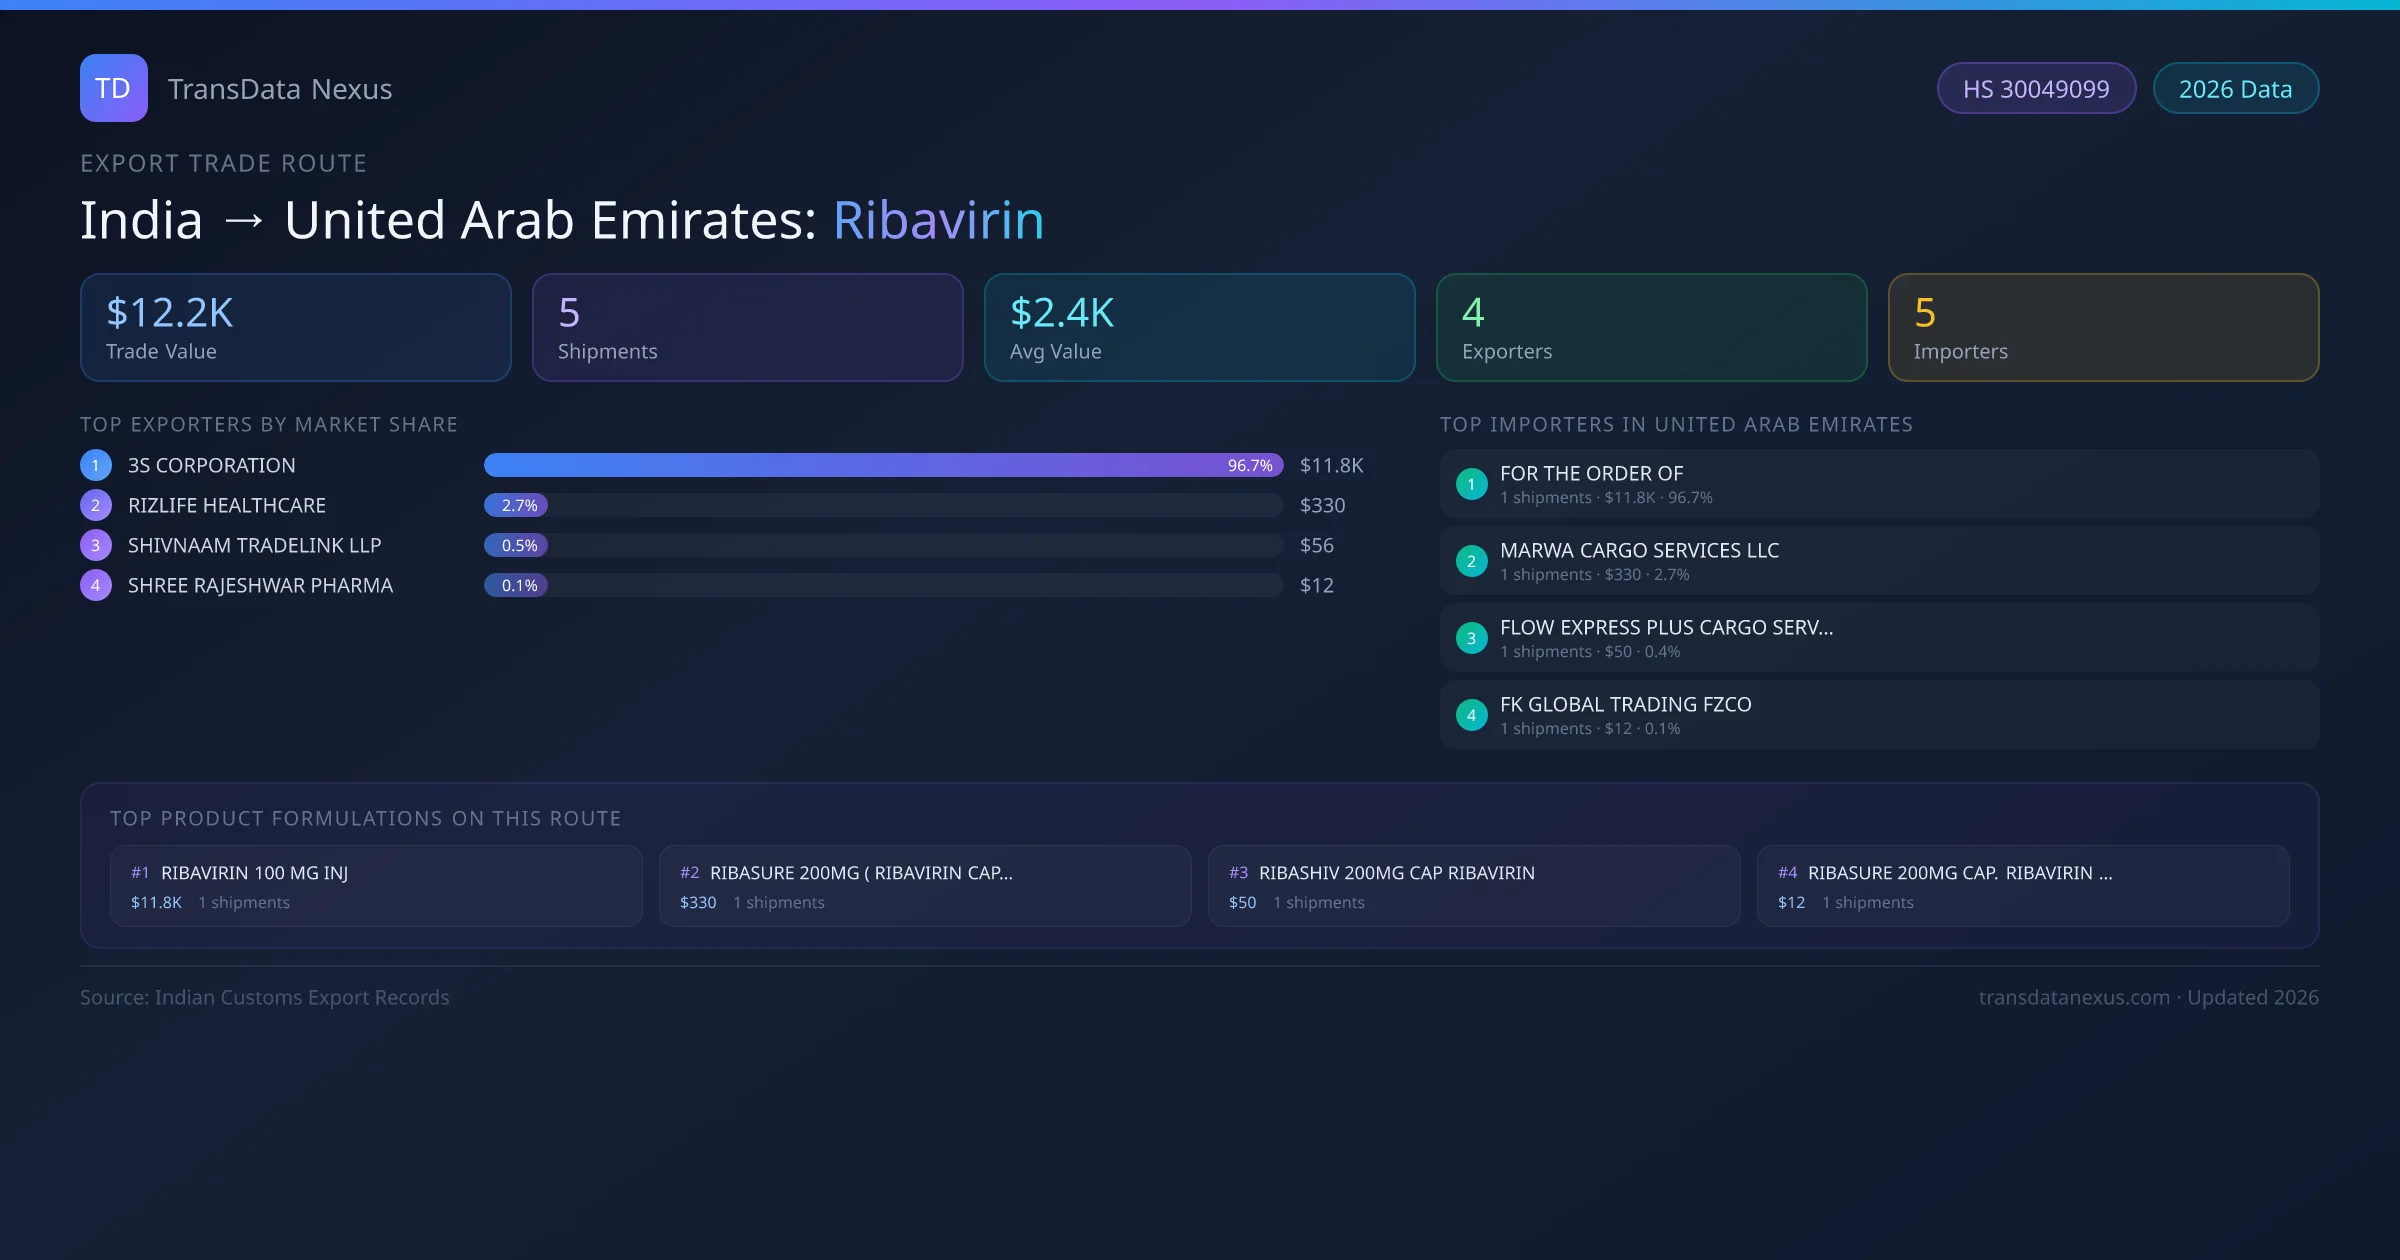
Task: Click the 2.7% share bar label
Action: [x=518, y=505]
